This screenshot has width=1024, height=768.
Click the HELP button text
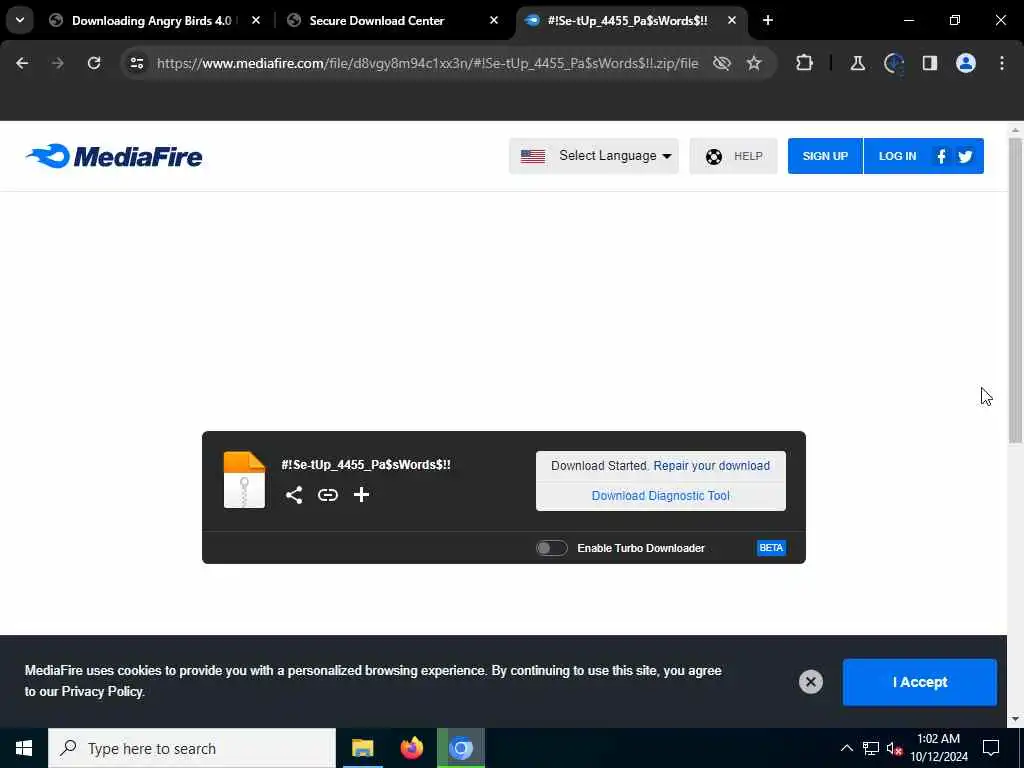(748, 156)
